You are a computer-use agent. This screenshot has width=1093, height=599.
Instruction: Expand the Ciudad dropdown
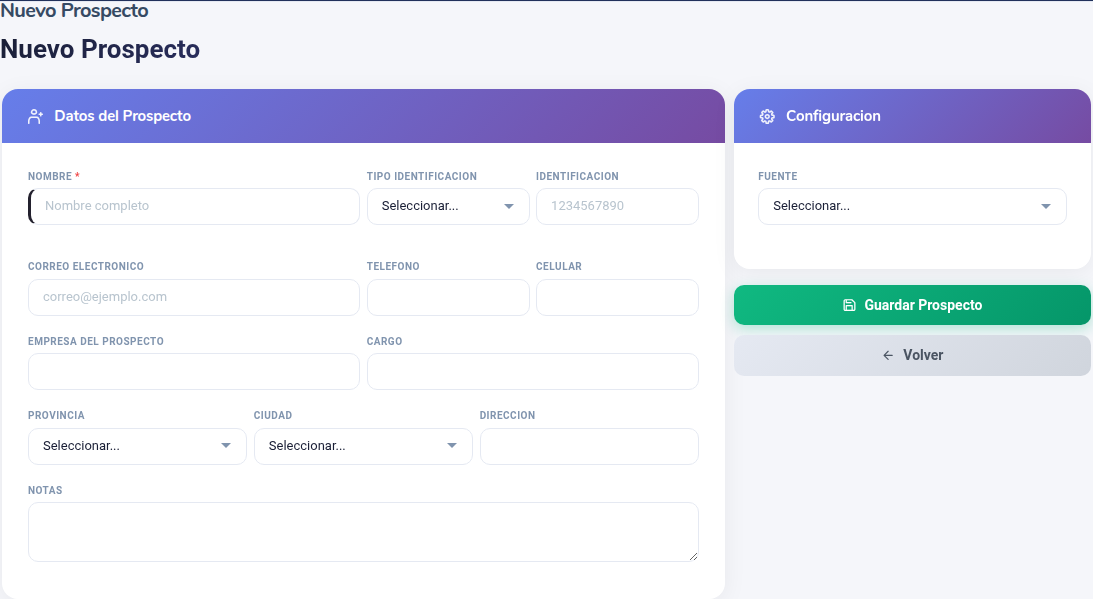point(363,446)
